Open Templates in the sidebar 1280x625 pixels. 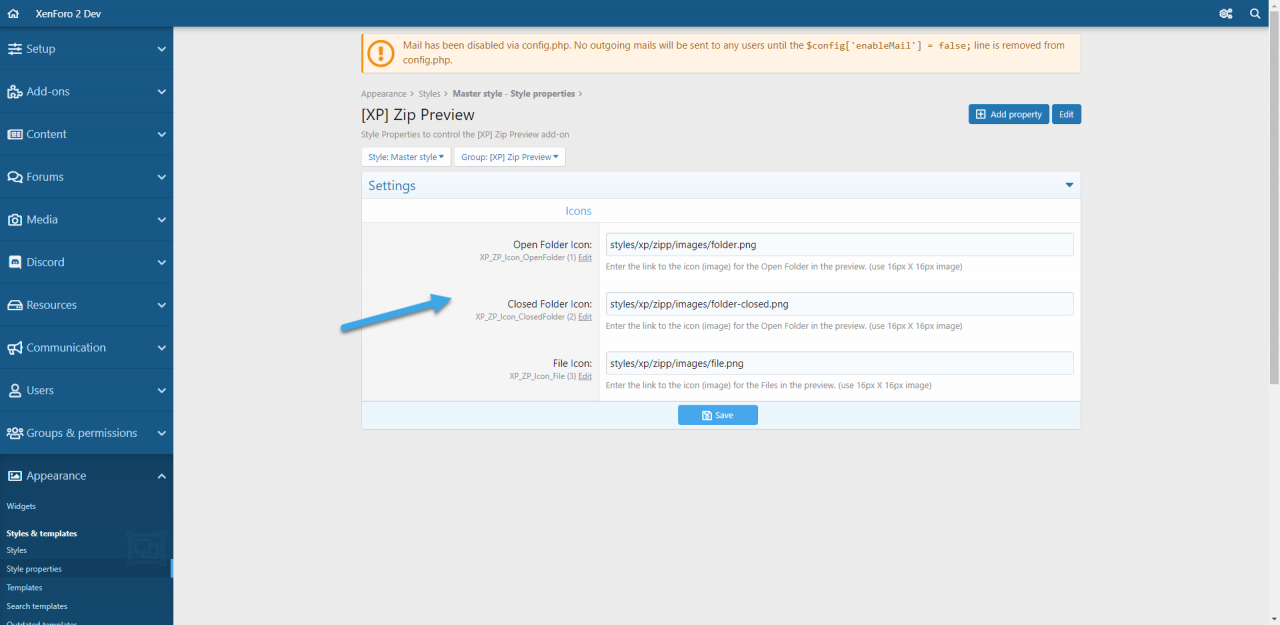pyautogui.click(x=24, y=588)
